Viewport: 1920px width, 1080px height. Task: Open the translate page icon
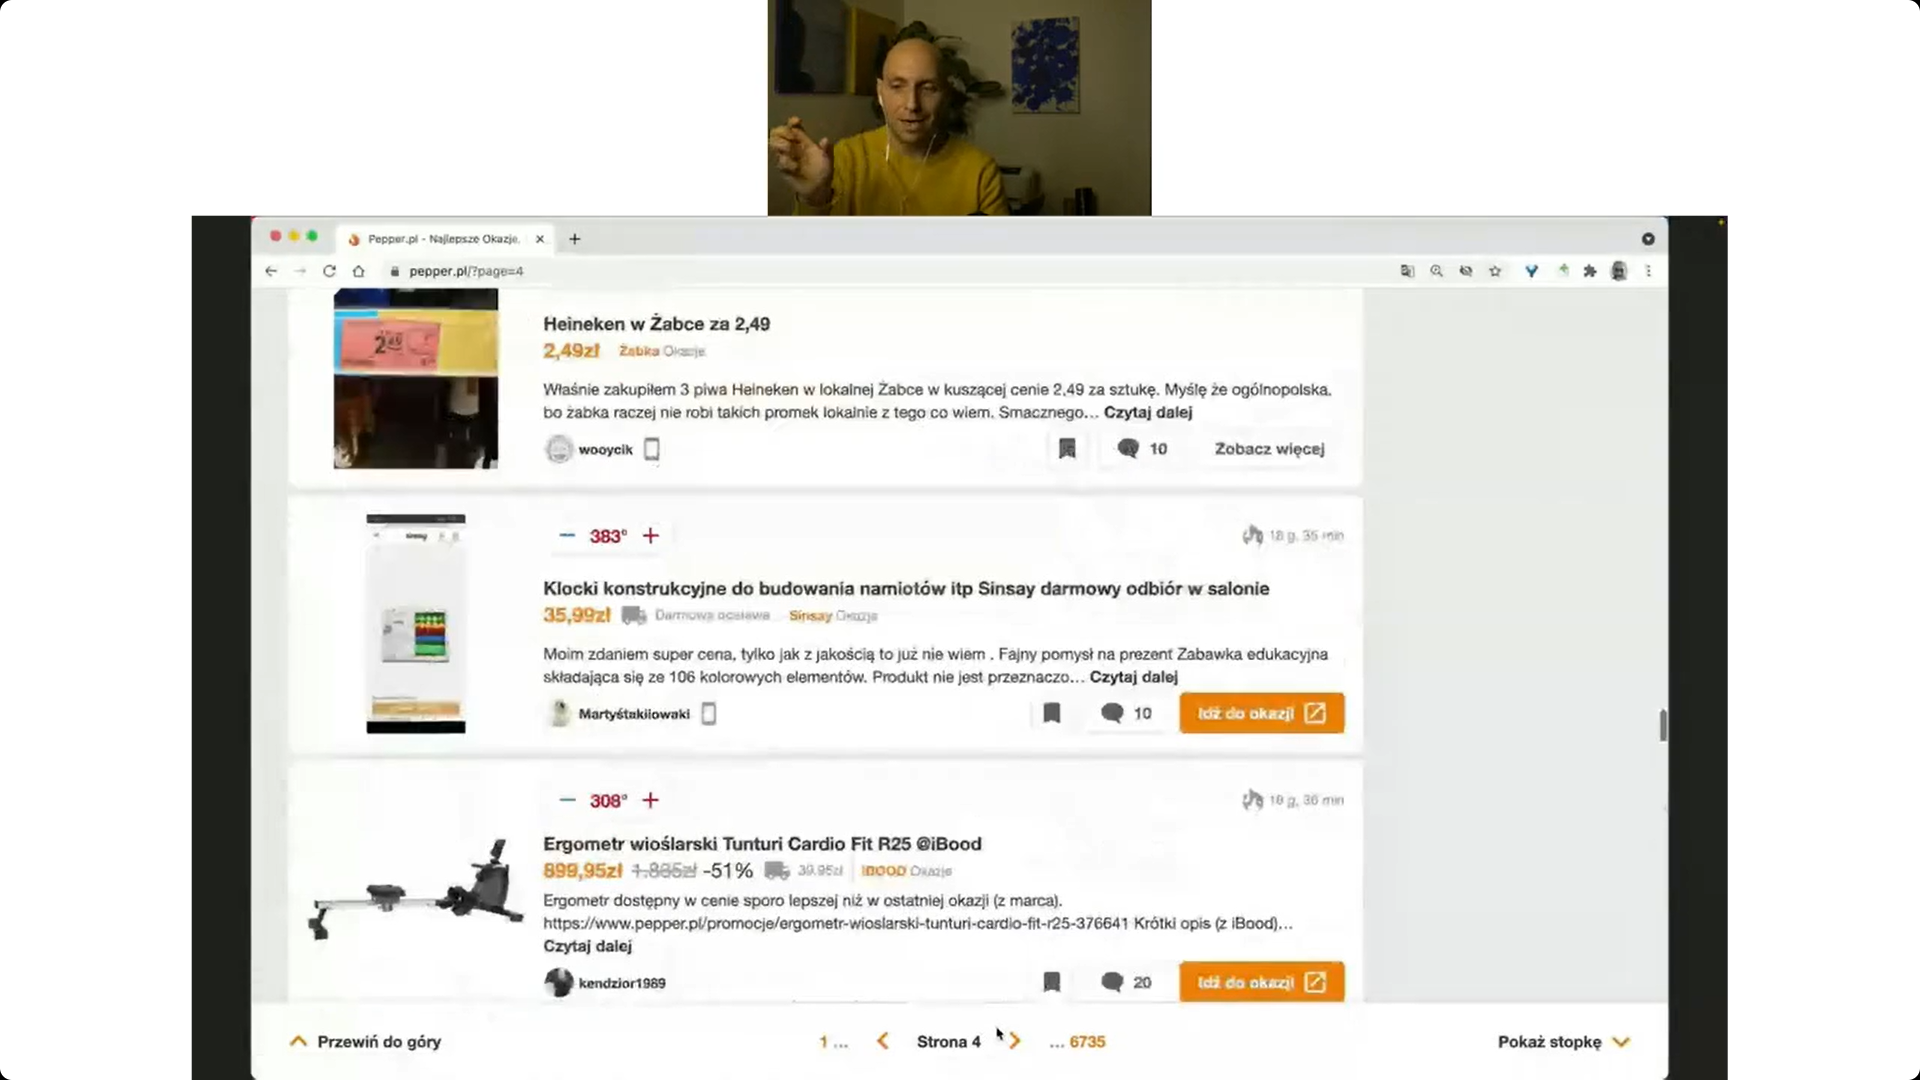point(1407,271)
